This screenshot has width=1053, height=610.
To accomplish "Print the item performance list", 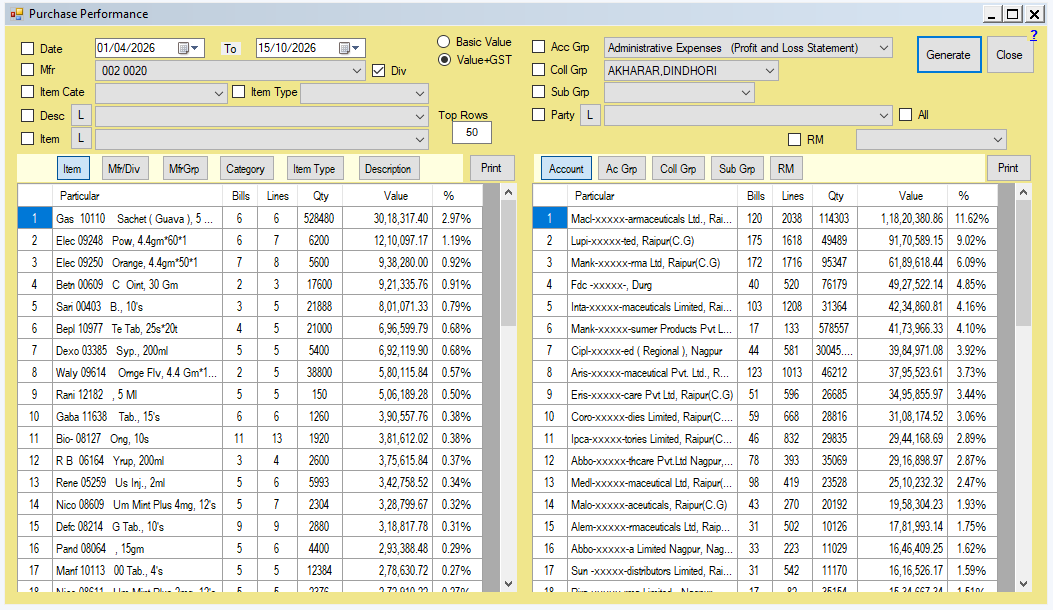I will pos(491,168).
